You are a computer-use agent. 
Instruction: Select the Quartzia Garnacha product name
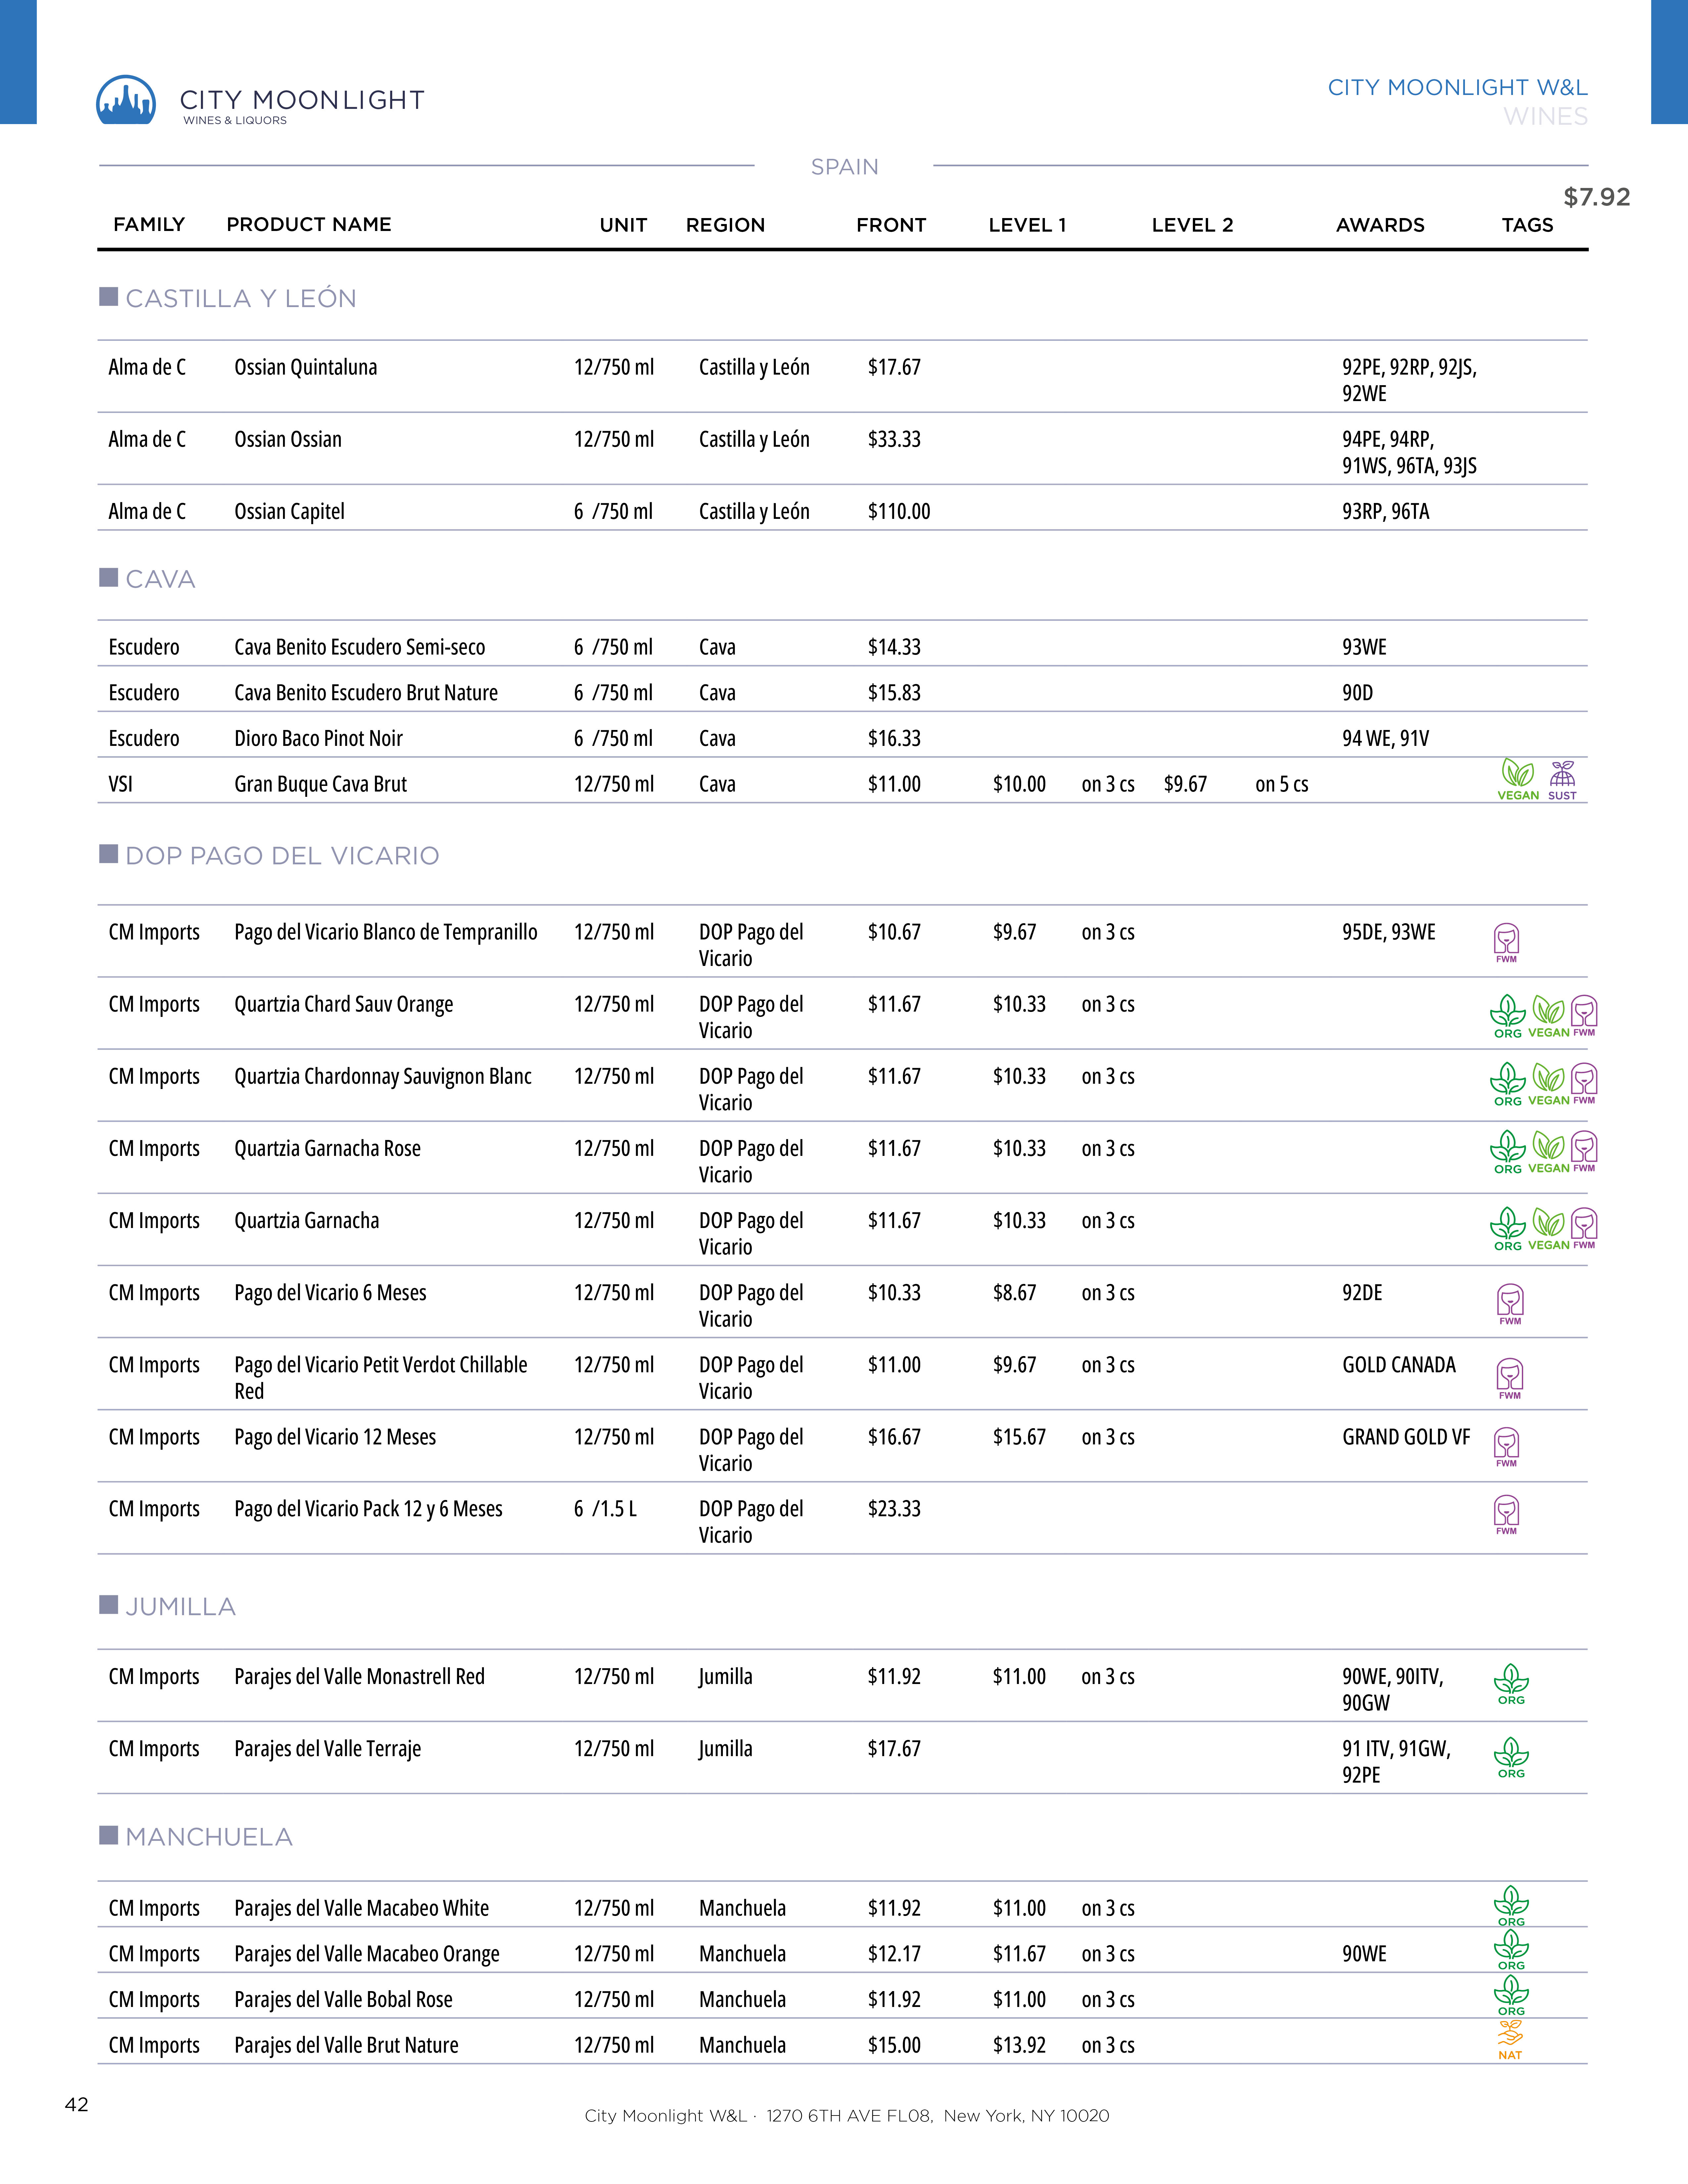[x=307, y=1221]
